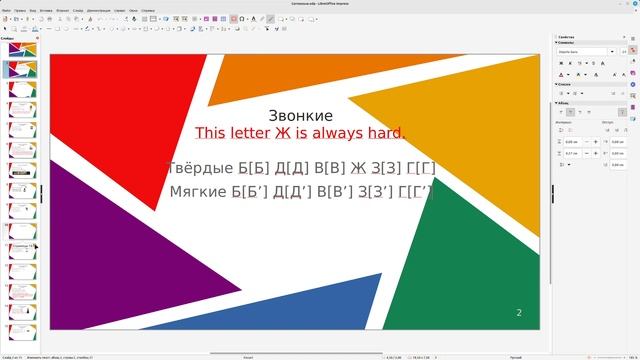Click the Open file icon
Viewport: 640px width, 360px height.
pos(16,19)
